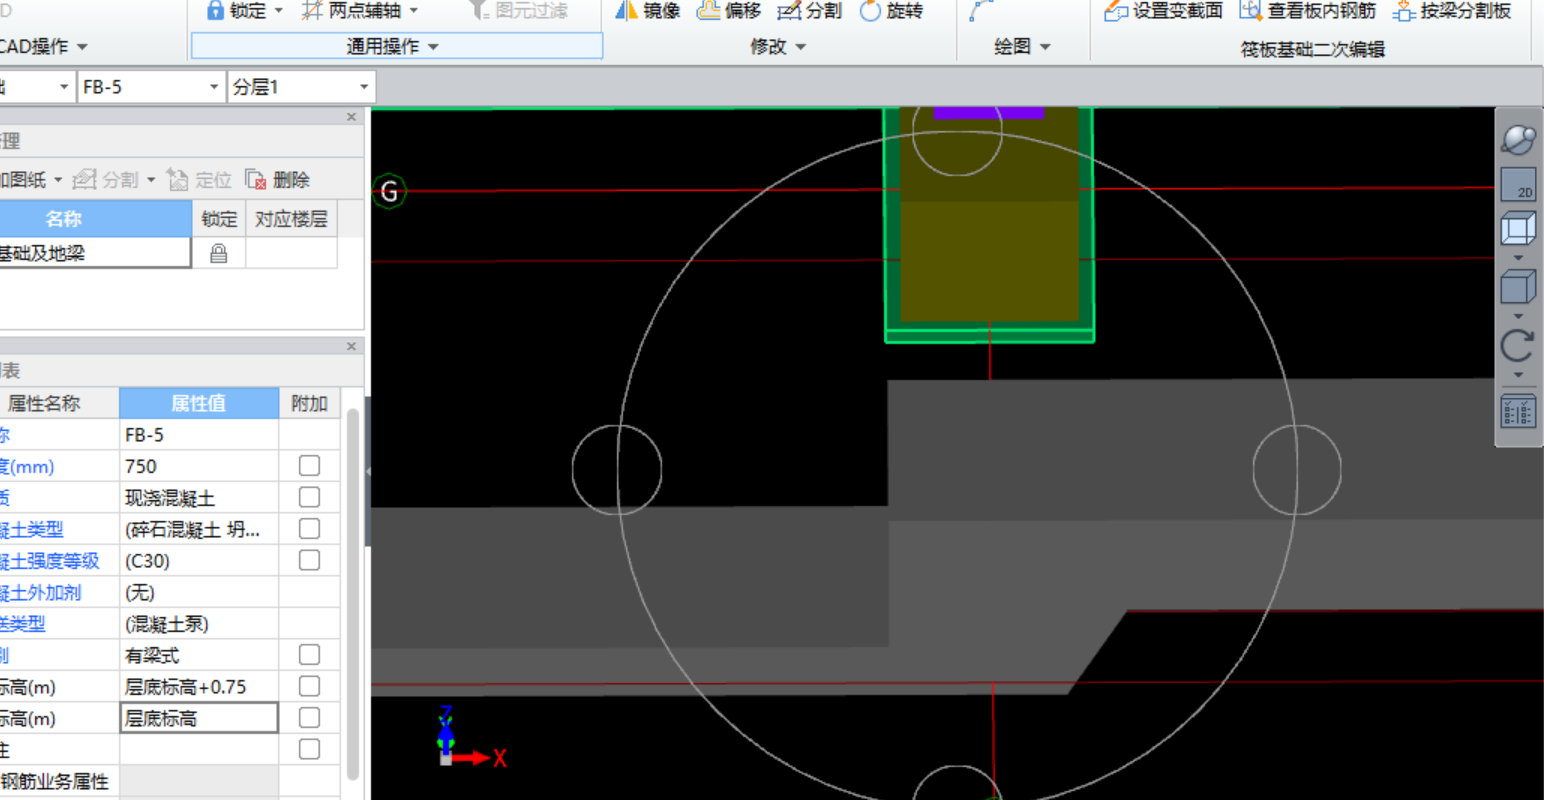Check the 附加 box below the 层底标高 row

(310, 749)
